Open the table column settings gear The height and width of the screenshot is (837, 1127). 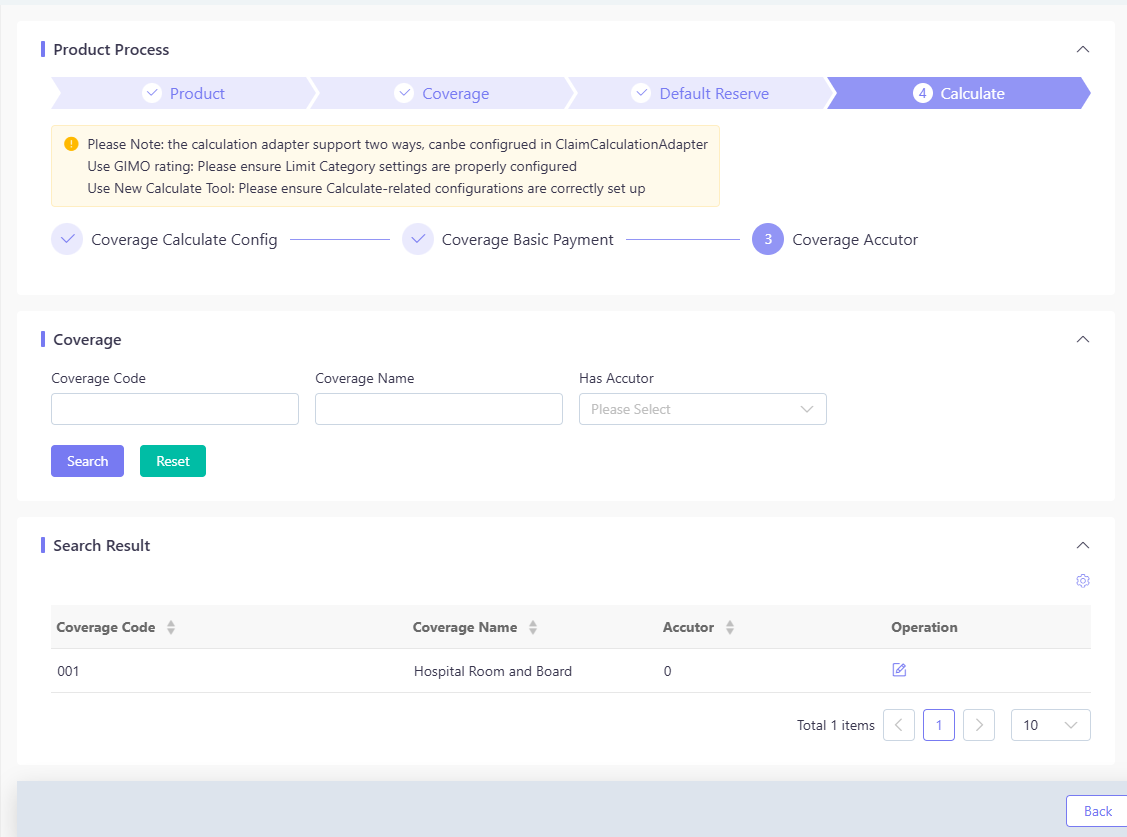tap(1082, 581)
